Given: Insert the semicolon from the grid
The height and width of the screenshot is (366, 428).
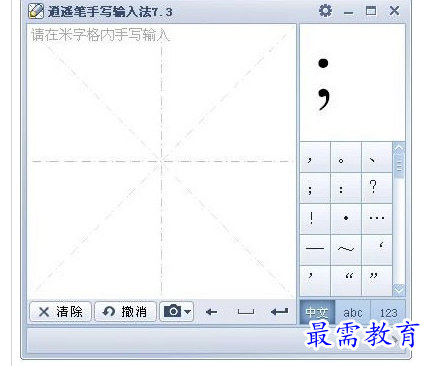Looking at the screenshot, I should tap(315, 188).
